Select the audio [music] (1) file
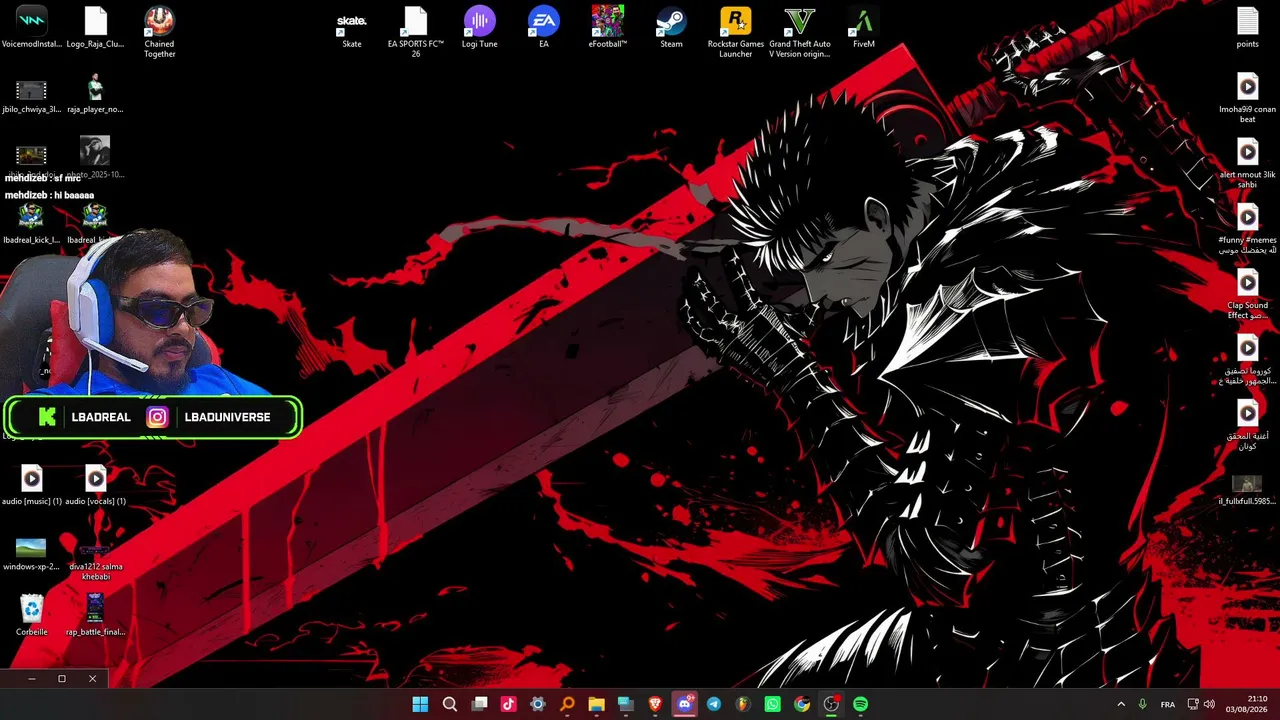1280x720 pixels. click(x=32, y=485)
